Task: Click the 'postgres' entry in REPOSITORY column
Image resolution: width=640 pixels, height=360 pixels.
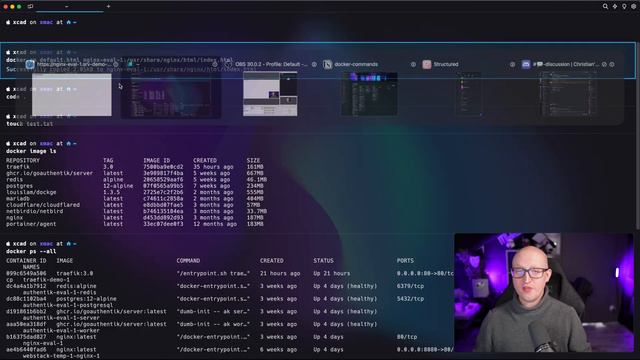Action: tap(19, 186)
